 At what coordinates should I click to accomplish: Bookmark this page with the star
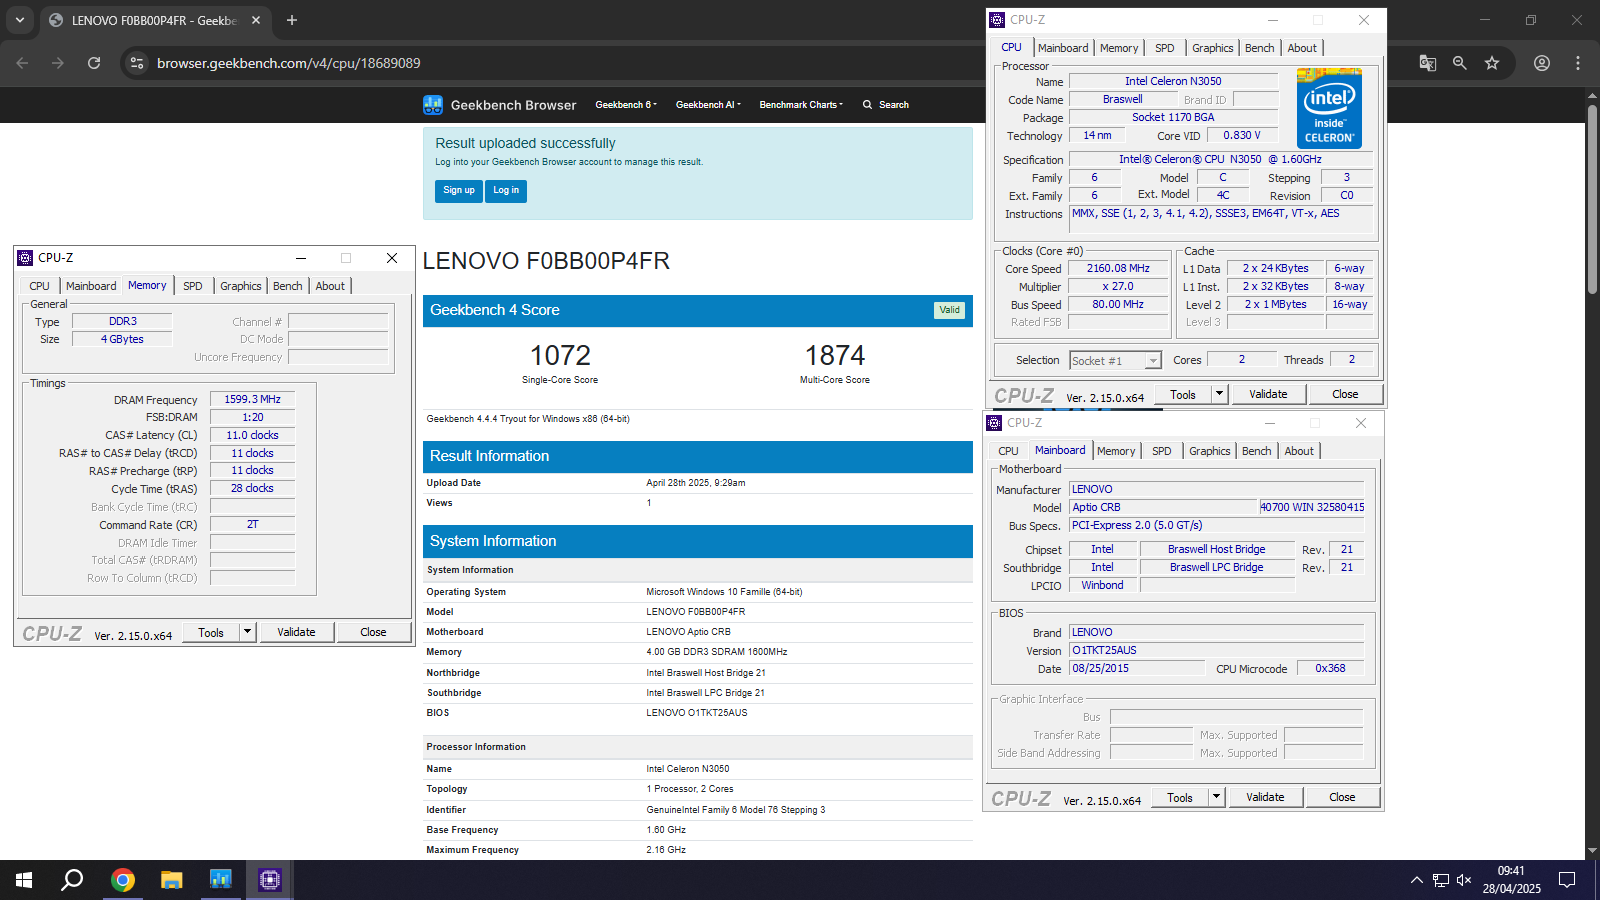pyautogui.click(x=1492, y=63)
